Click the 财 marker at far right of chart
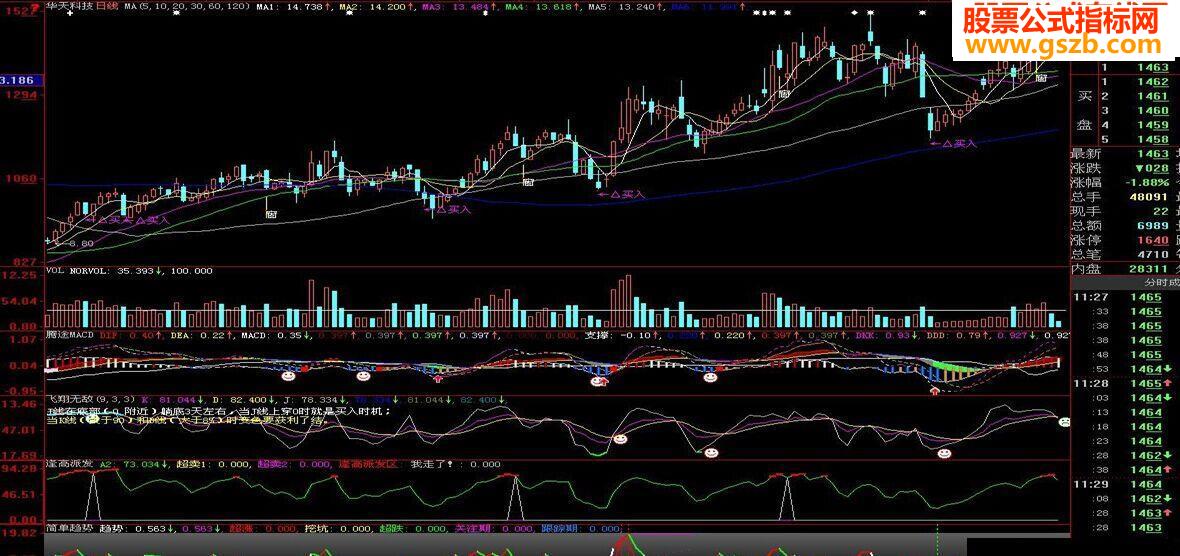This screenshot has height=556, width=1180. pos(1042,77)
